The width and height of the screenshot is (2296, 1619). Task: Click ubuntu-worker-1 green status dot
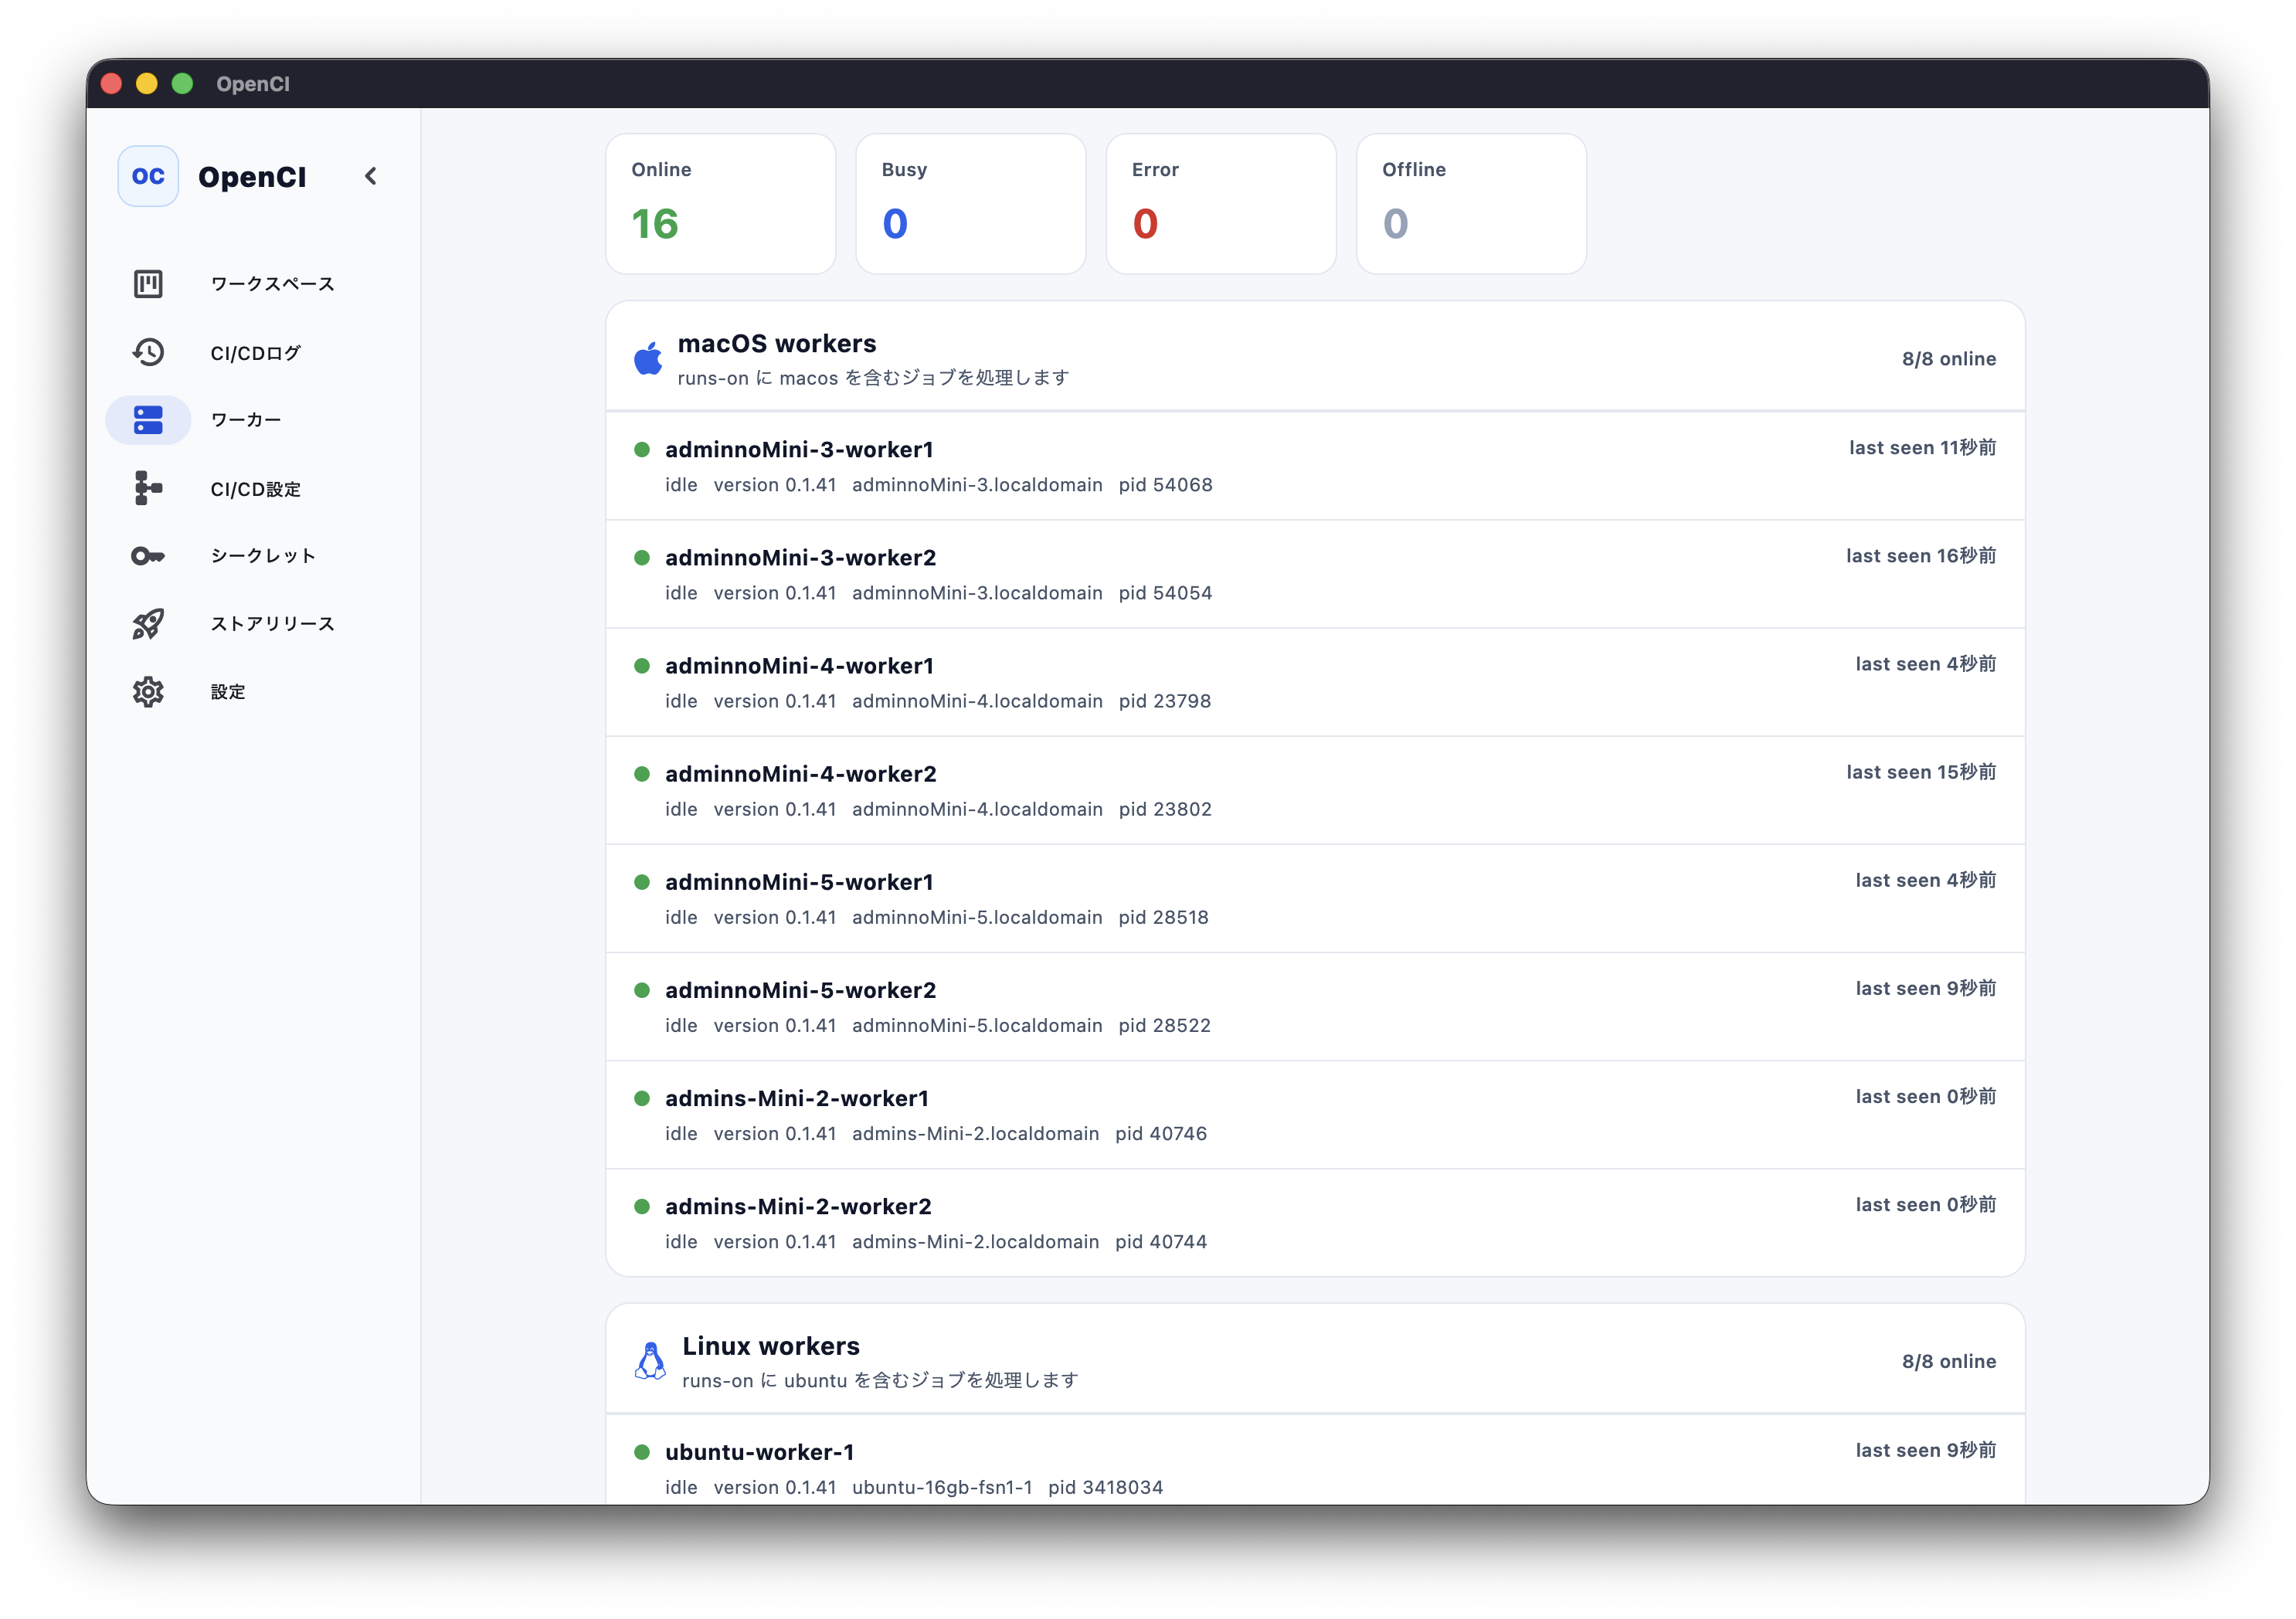pos(642,1452)
